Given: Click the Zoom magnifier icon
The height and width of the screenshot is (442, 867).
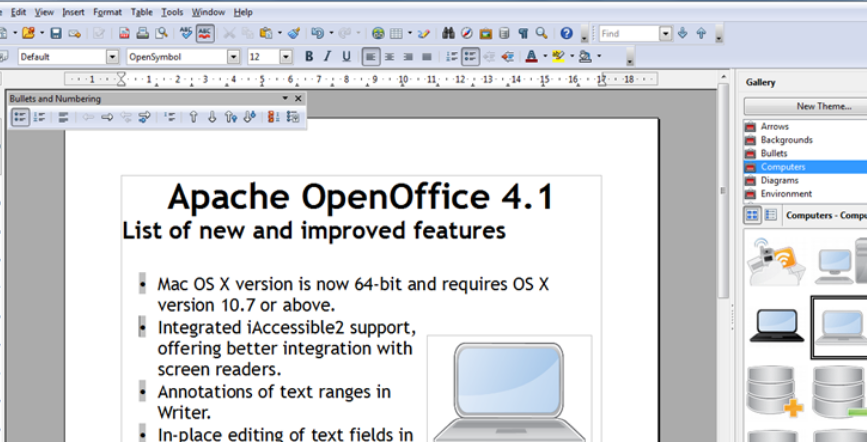Looking at the screenshot, I should (x=542, y=34).
